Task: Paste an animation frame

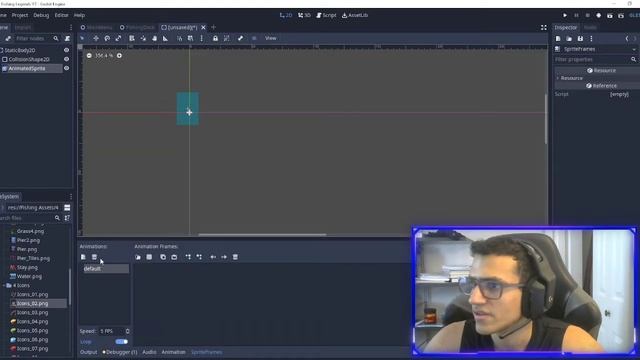Action: [x=174, y=257]
